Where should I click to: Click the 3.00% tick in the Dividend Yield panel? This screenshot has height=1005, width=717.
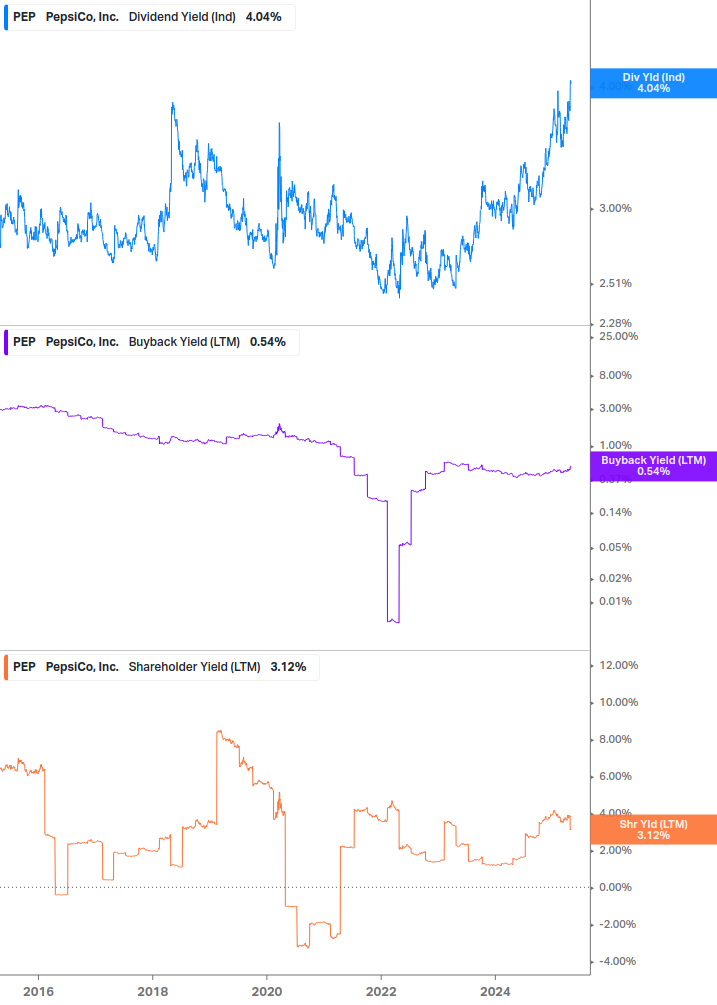point(615,209)
